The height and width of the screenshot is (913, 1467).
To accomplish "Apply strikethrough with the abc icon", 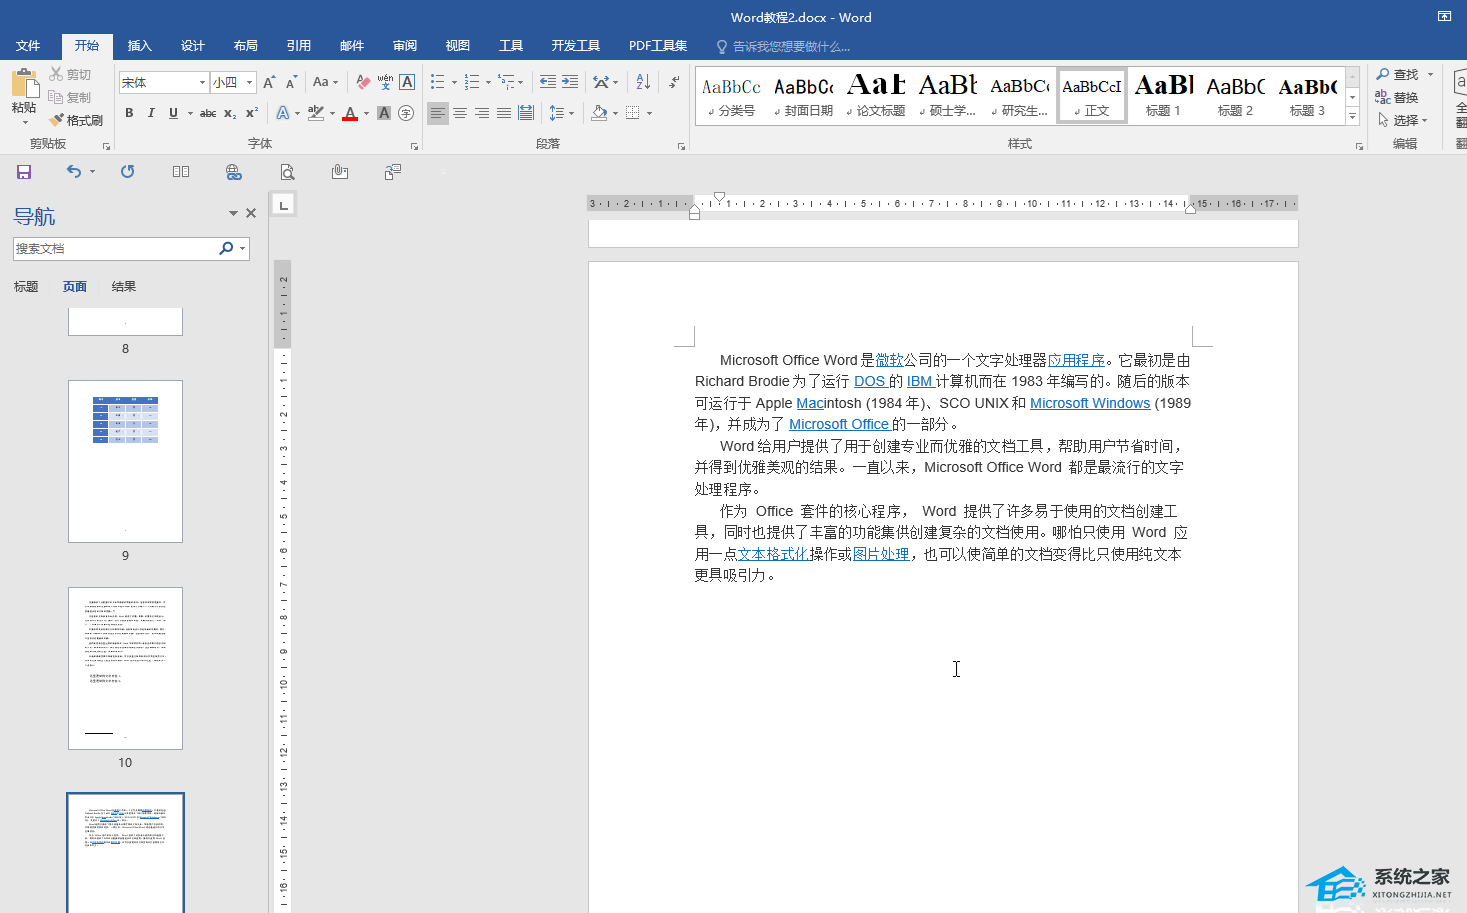I will click(208, 114).
